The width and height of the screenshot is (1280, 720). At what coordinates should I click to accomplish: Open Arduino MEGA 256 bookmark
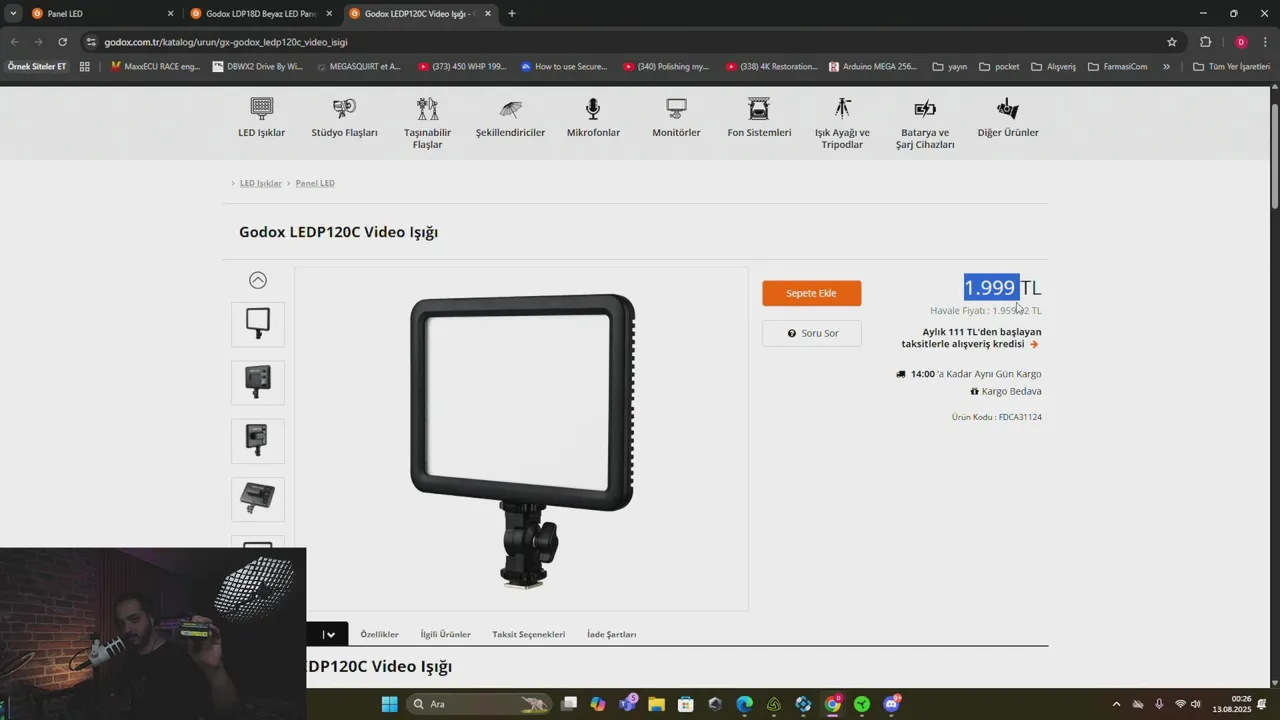click(x=873, y=67)
